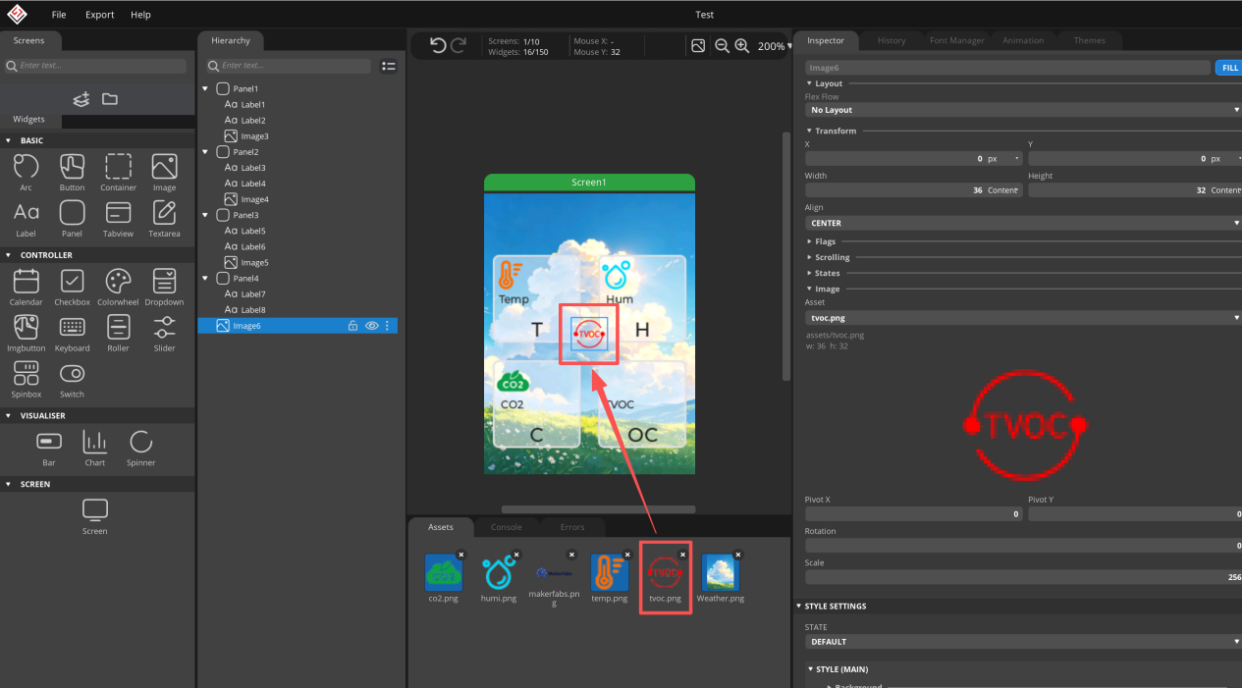Select the Label widget
This screenshot has width=1242, height=688.
pyautogui.click(x=26, y=218)
